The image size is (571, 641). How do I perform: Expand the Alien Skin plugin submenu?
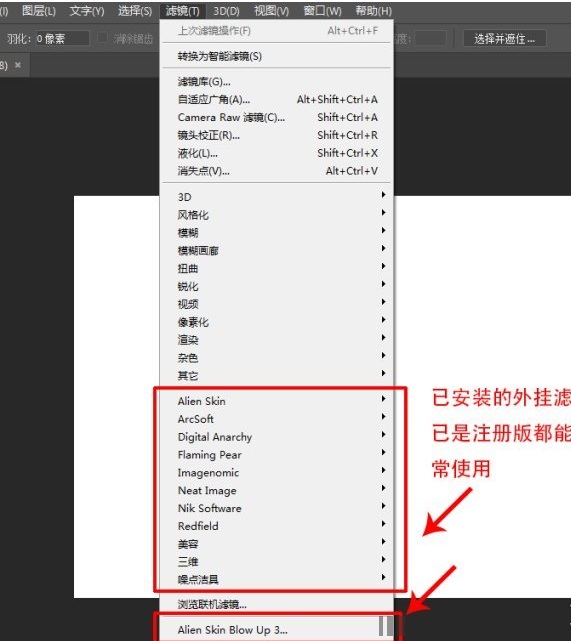tap(277, 401)
